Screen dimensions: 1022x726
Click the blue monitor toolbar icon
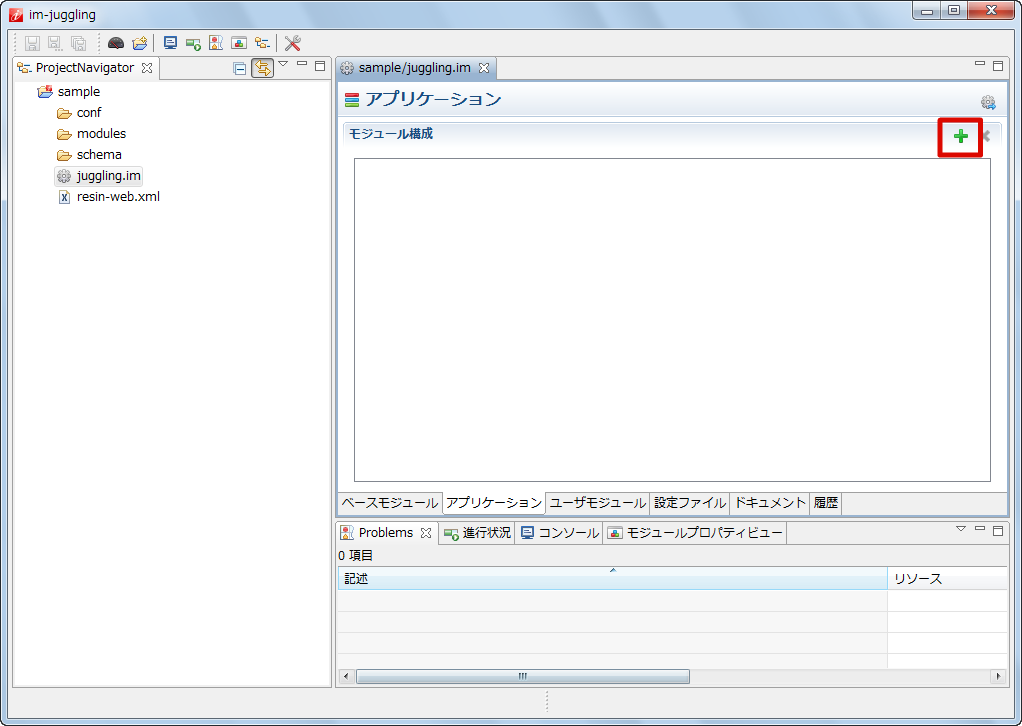tap(171, 43)
